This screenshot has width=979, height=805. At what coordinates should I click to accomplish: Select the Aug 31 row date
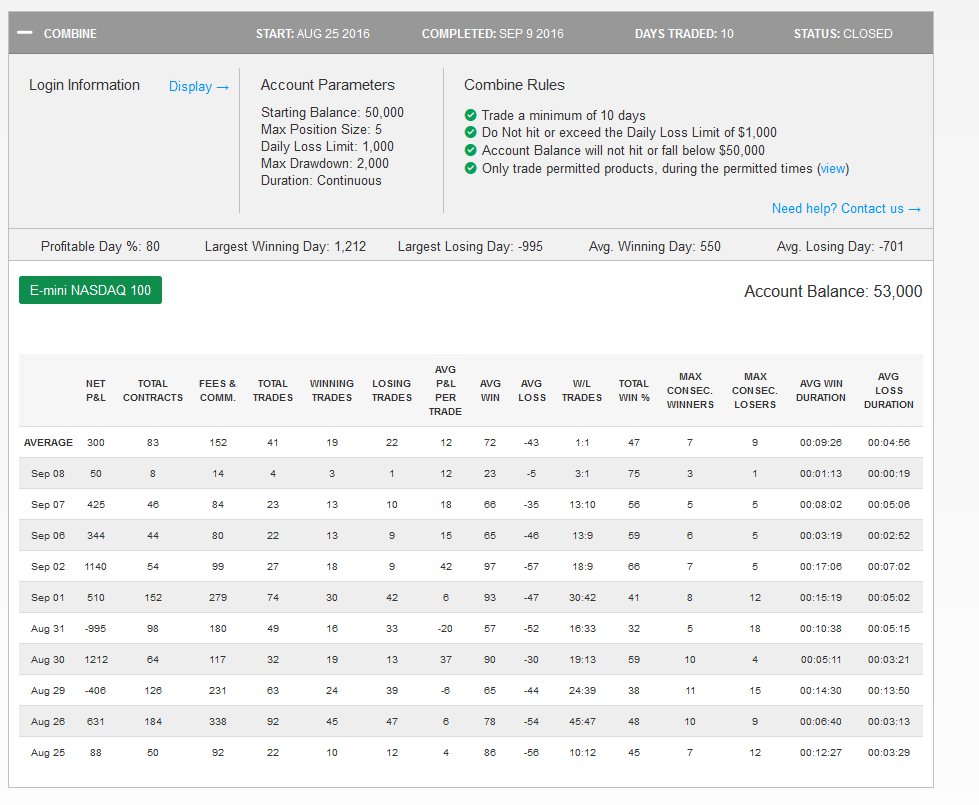click(48, 628)
